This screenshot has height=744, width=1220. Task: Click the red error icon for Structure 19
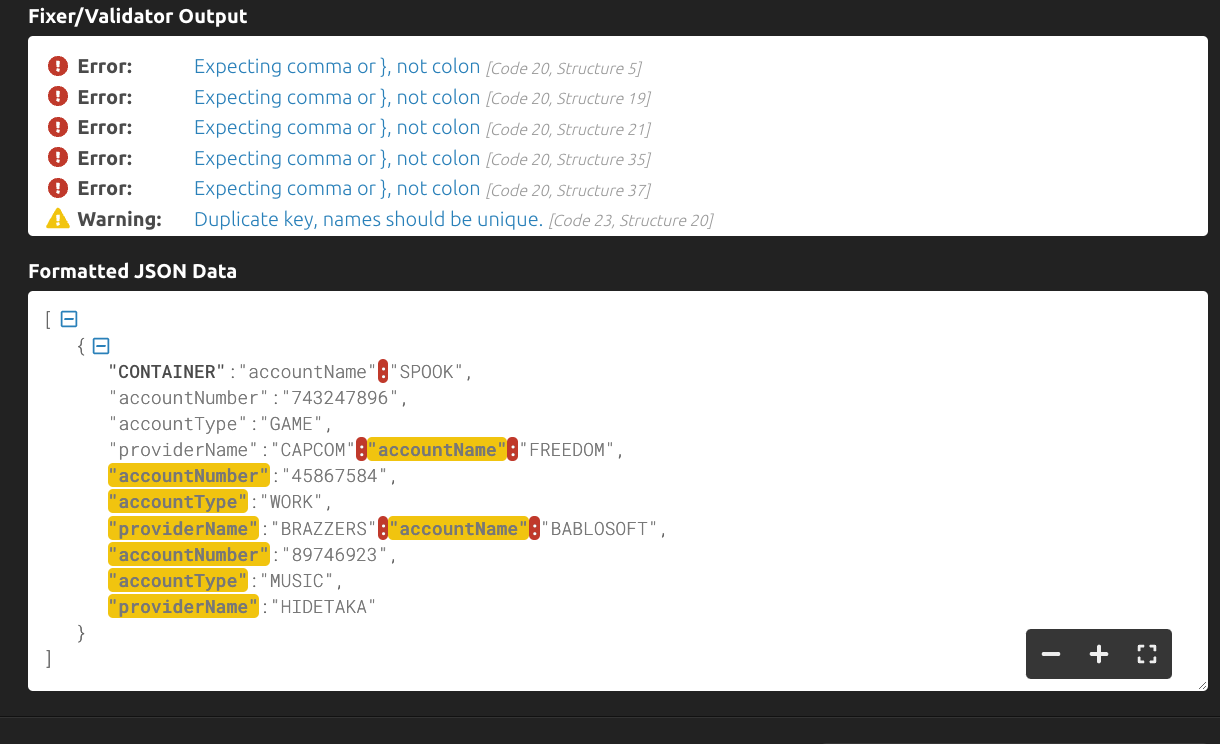(x=58, y=97)
